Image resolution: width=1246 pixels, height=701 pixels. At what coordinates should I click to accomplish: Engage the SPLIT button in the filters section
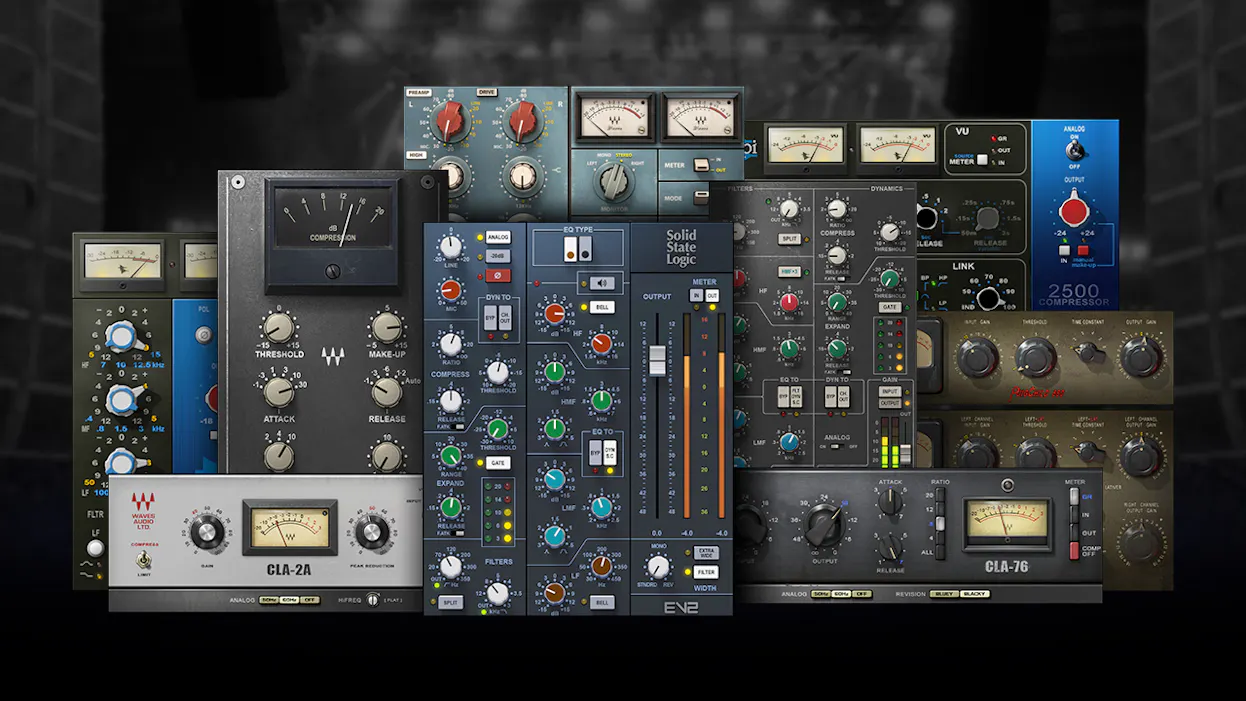tap(452, 602)
